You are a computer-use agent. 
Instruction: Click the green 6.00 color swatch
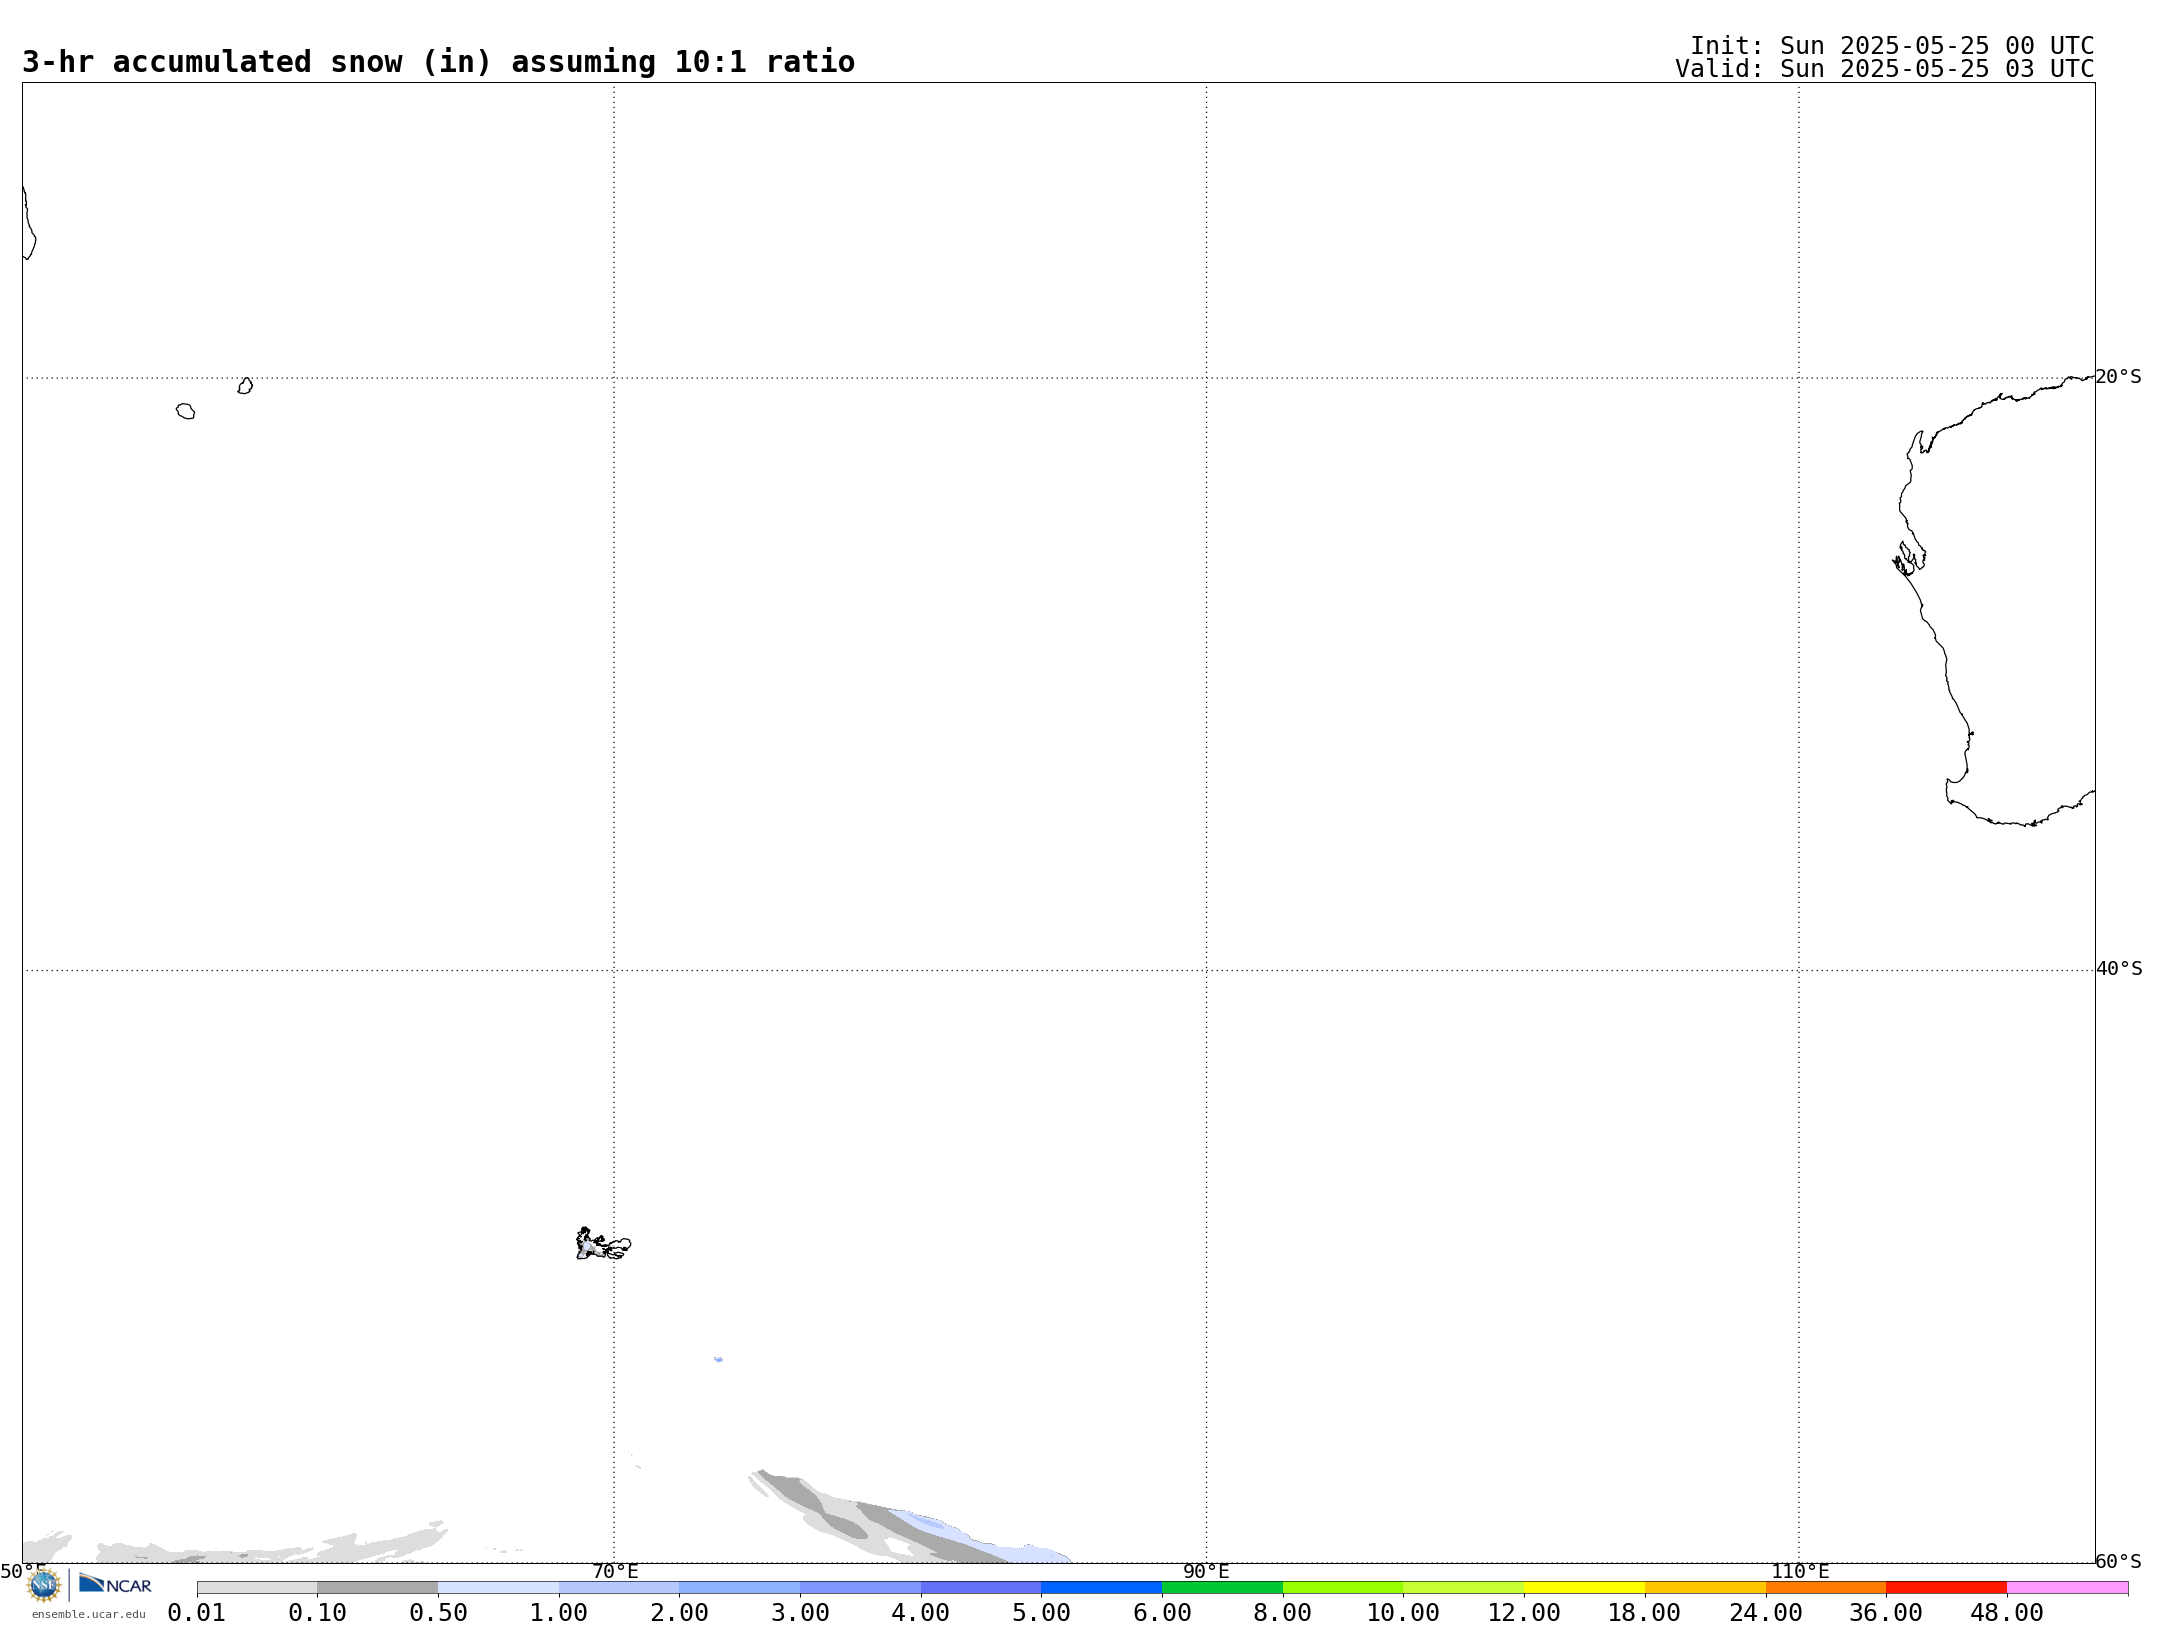coord(1222,1588)
